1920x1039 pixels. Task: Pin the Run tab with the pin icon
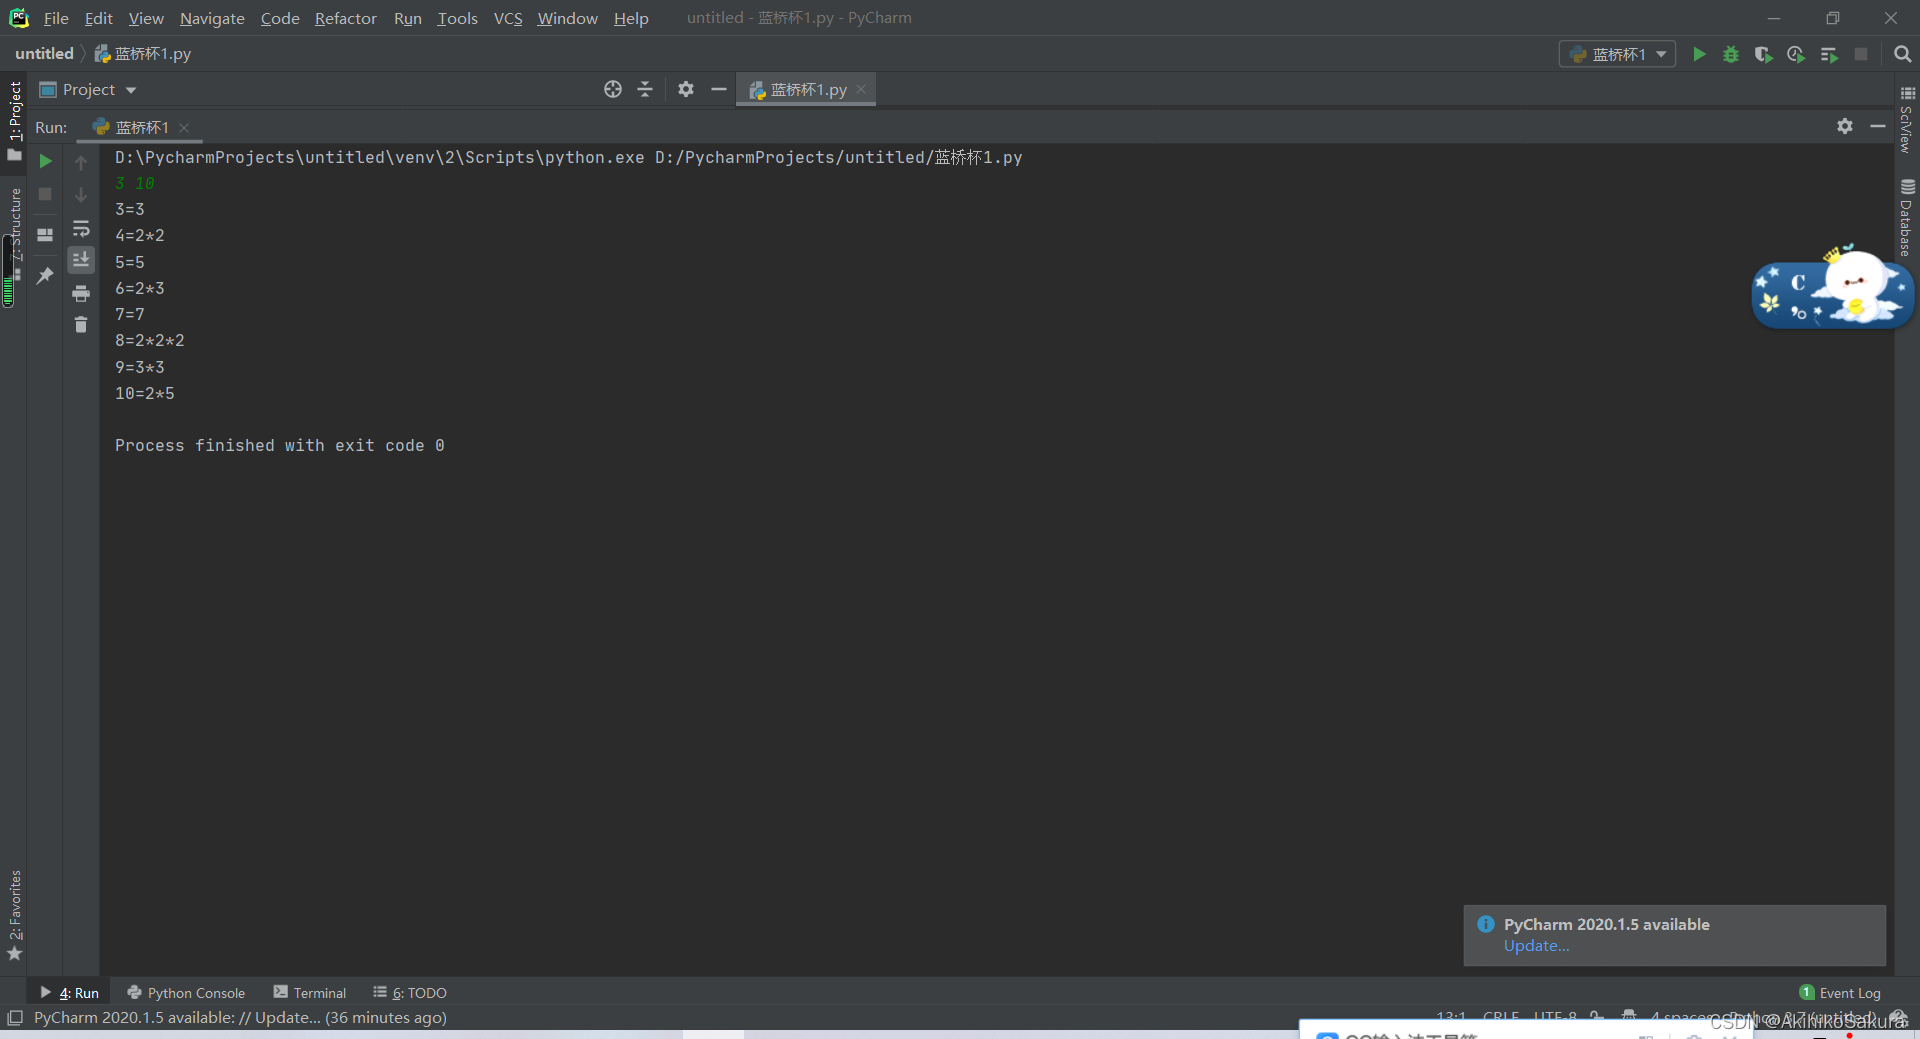pos(44,276)
